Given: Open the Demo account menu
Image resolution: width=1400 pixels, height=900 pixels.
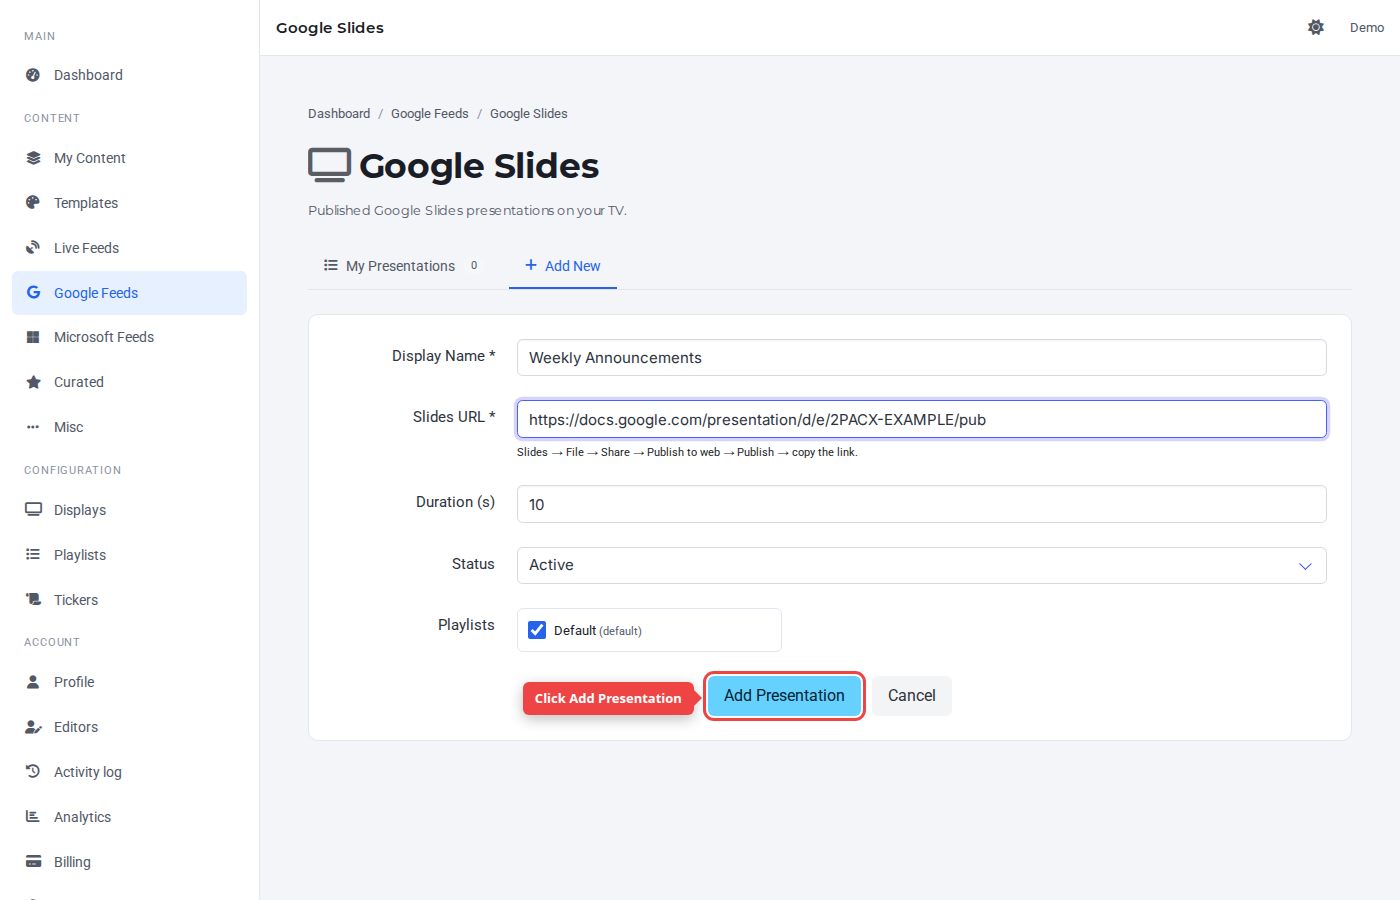Looking at the screenshot, I should coord(1367,27).
